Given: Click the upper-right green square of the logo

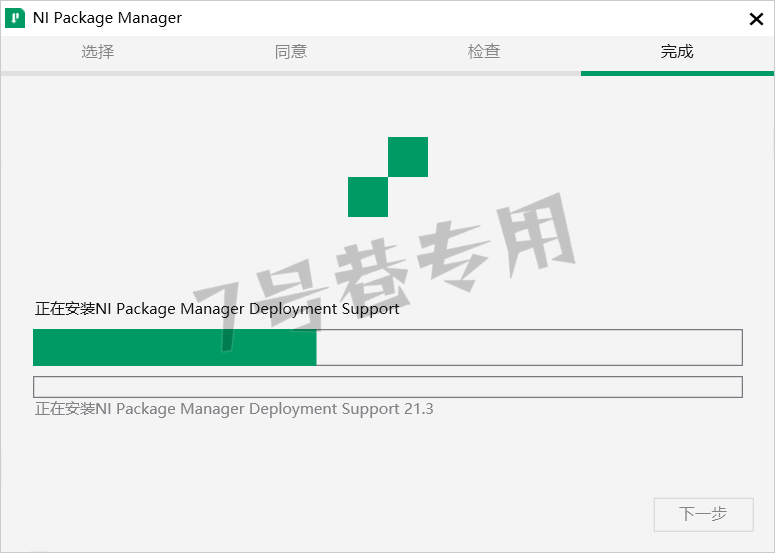Looking at the screenshot, I should pos(408,157).
